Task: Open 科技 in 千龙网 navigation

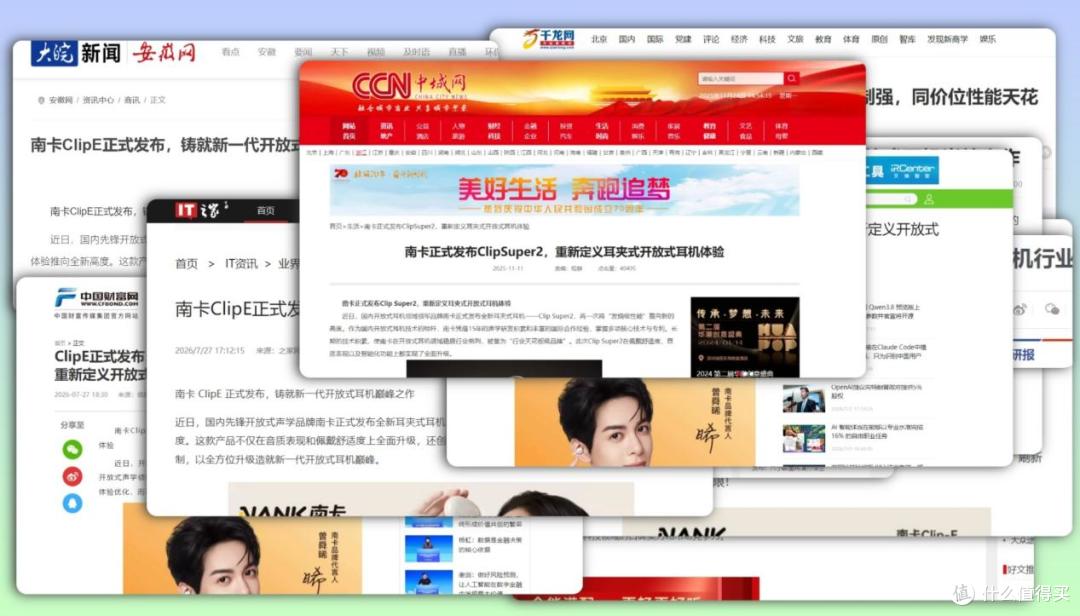Action: click(767, 39)
